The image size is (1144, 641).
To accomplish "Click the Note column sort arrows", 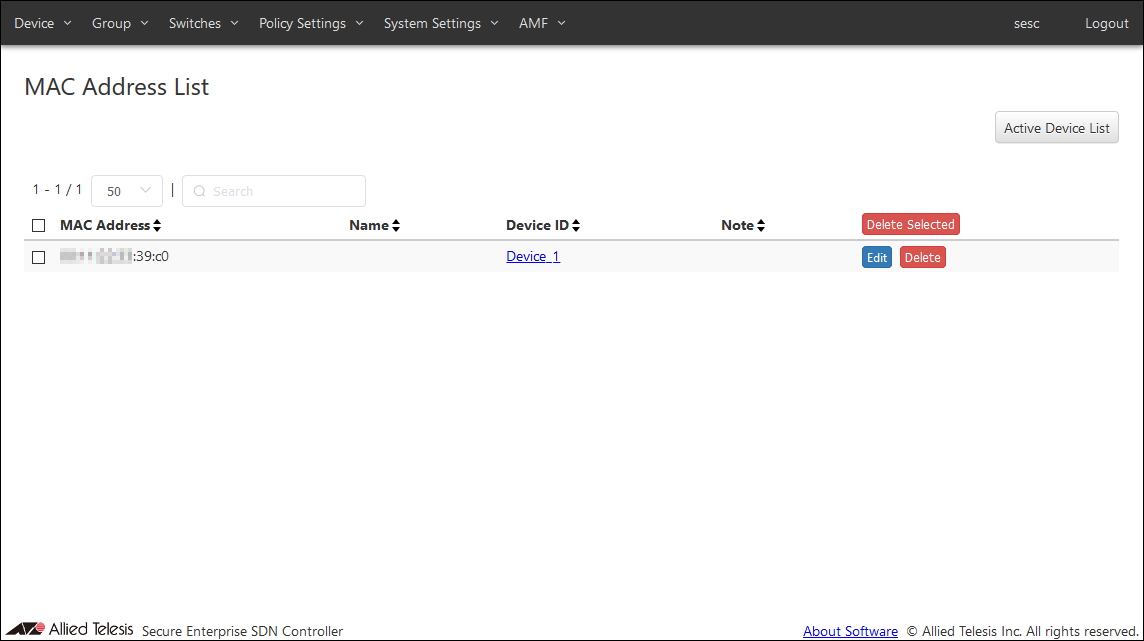I will click(760, 226).
